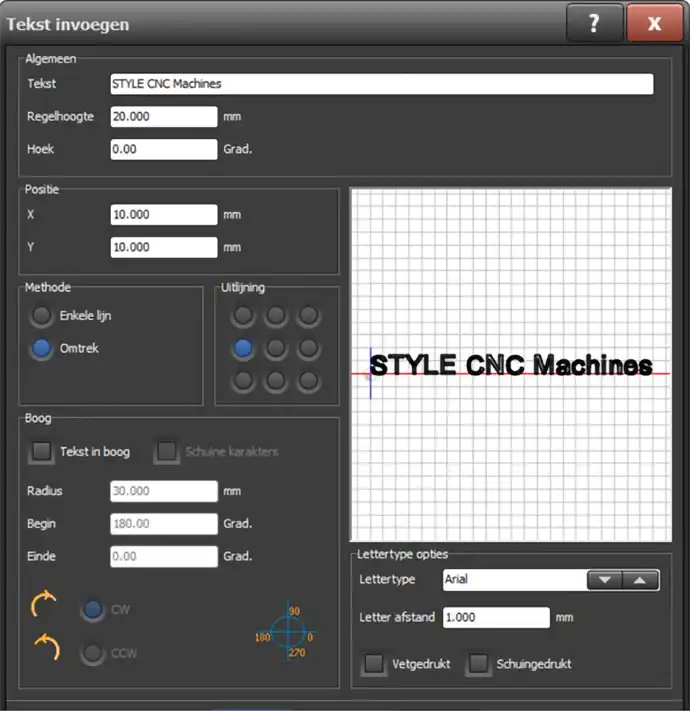Click the Radius value field
The height and width of the screenshot is (711, 690).
tap(164, 491)
